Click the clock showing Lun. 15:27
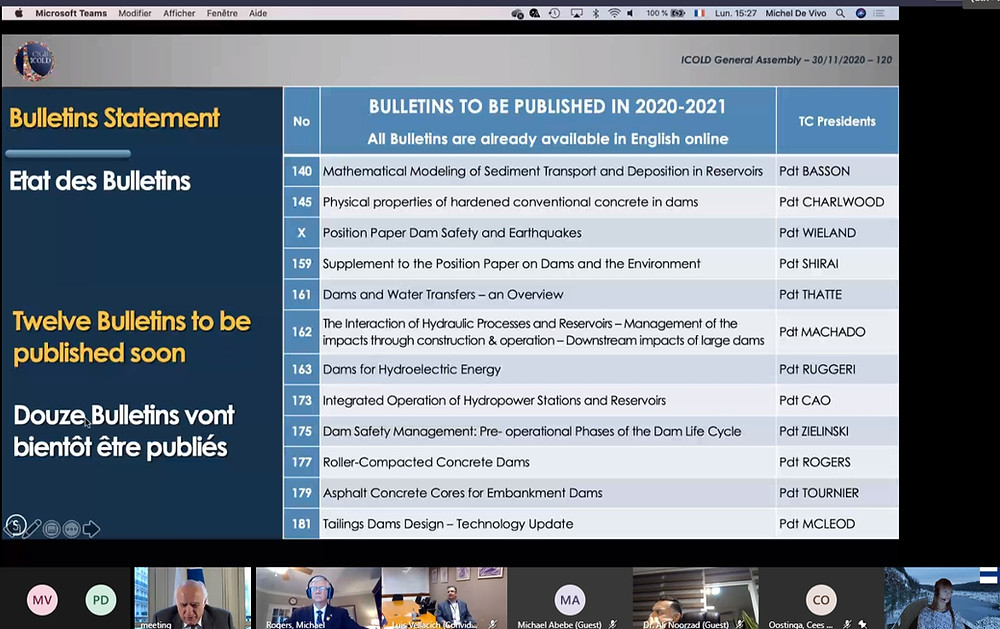1000x629 pixels. coord(735,13)
